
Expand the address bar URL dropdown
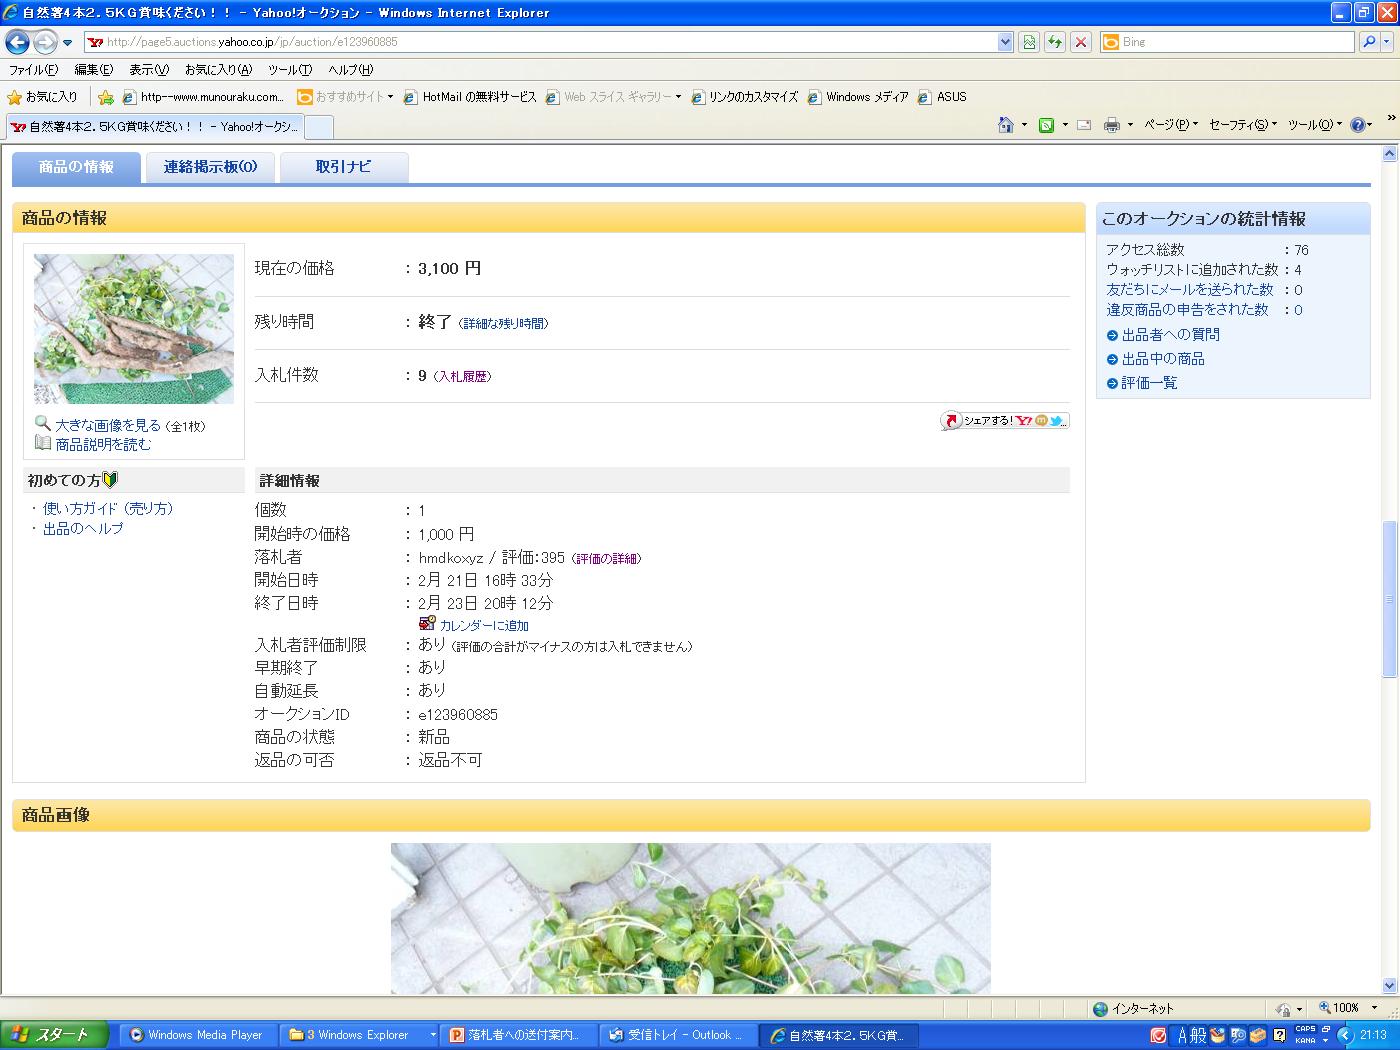(1005, 42)
